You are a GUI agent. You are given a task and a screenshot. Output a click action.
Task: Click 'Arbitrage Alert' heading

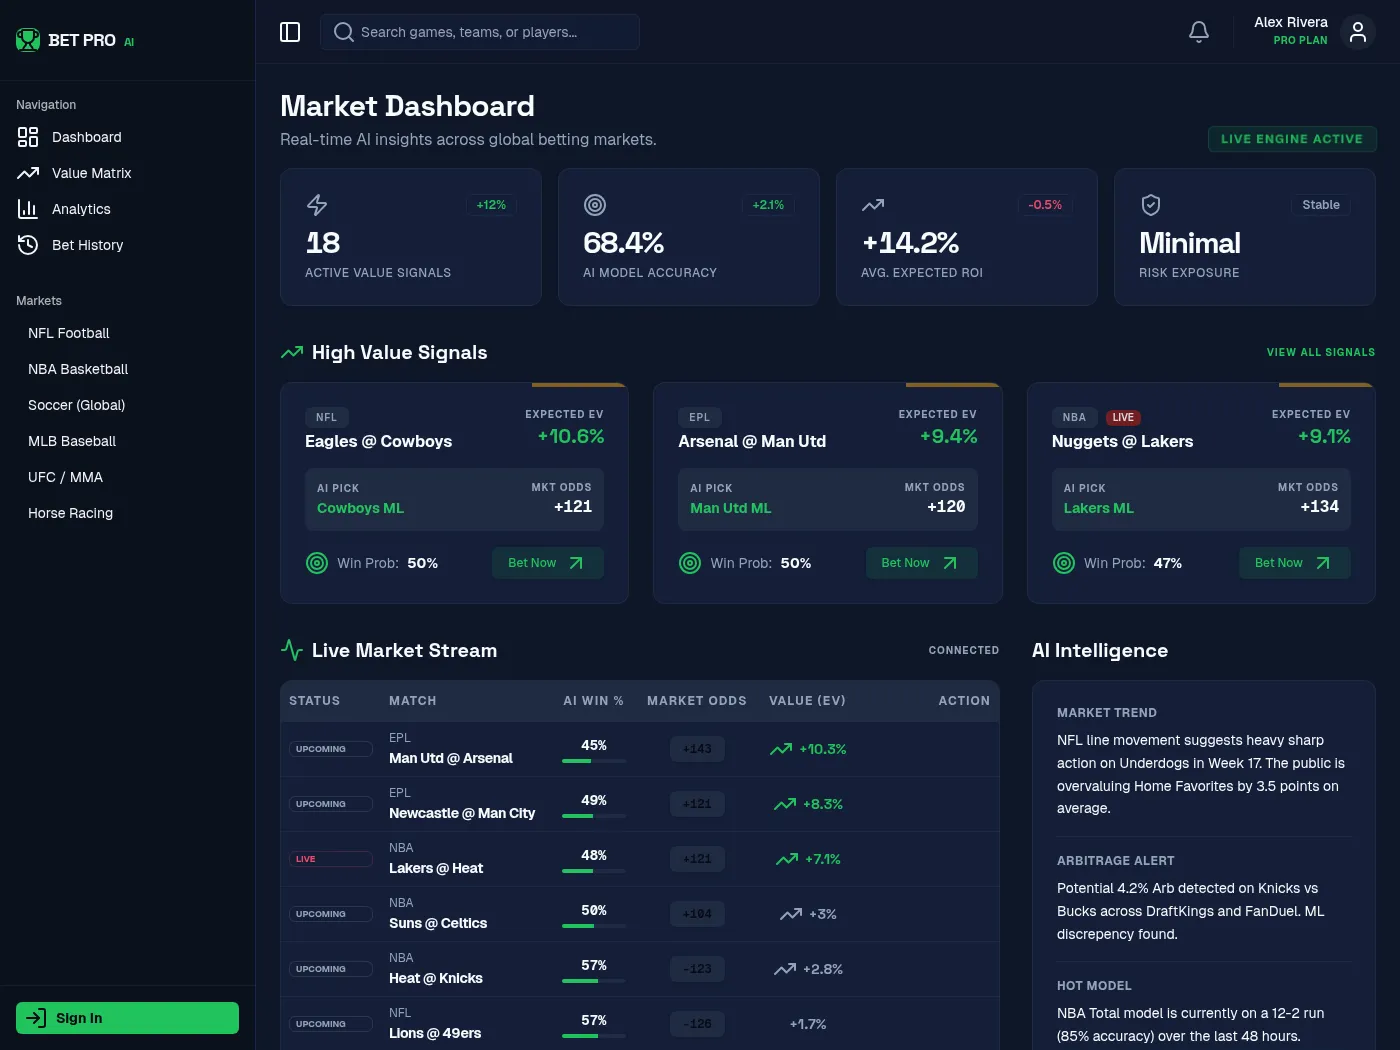click(x=1116, y=861)
